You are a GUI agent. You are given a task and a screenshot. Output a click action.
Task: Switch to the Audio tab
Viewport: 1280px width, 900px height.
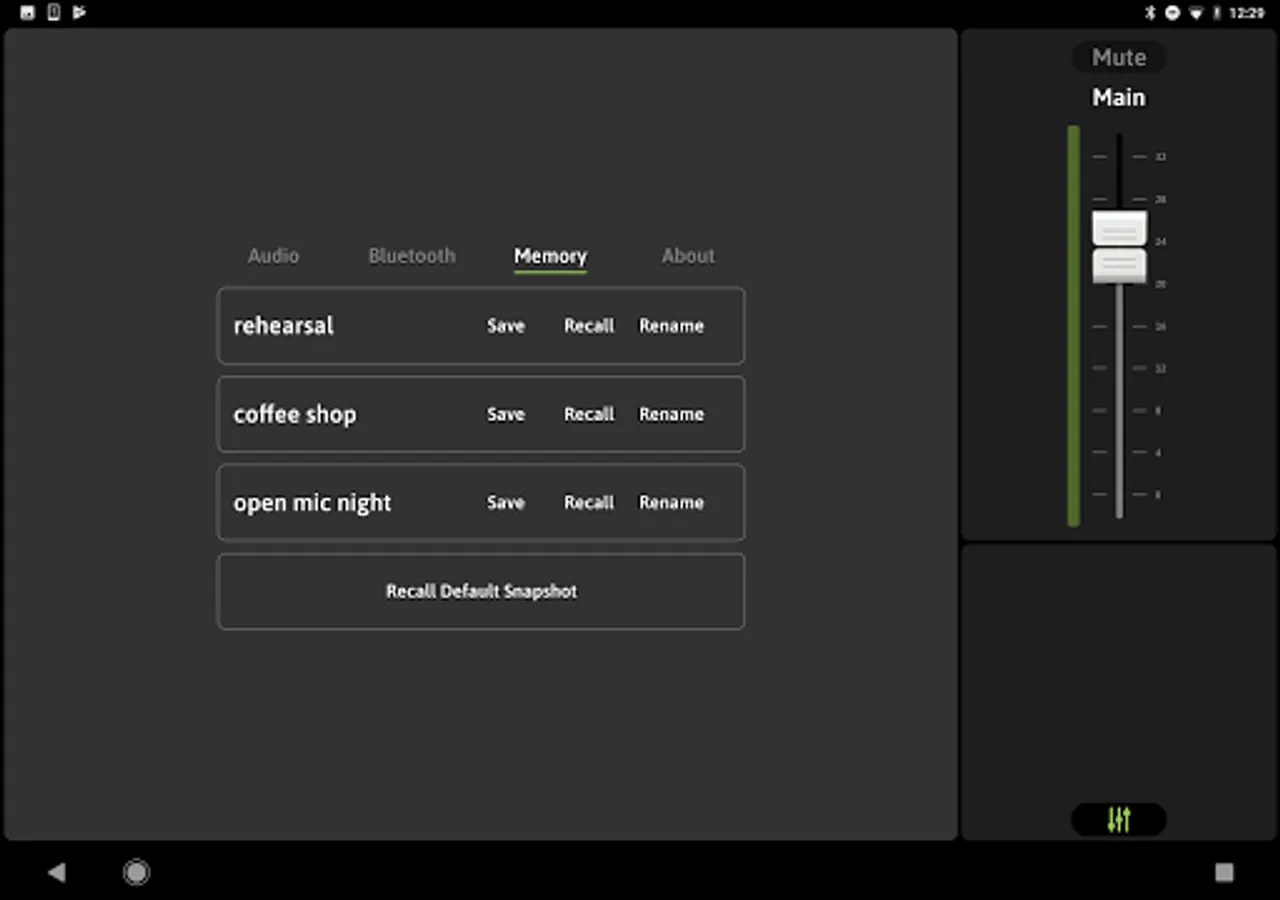[x=273, y=256]
